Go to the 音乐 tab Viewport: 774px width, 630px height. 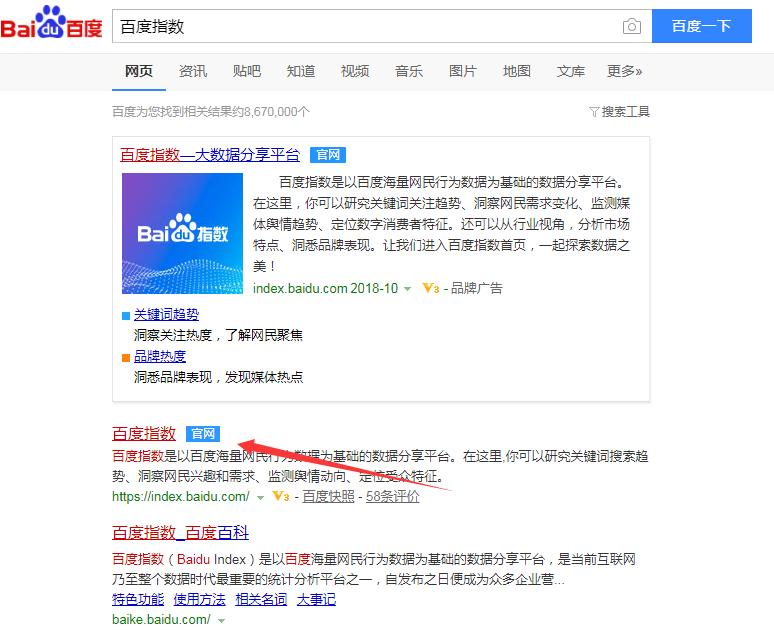(409, 71)
